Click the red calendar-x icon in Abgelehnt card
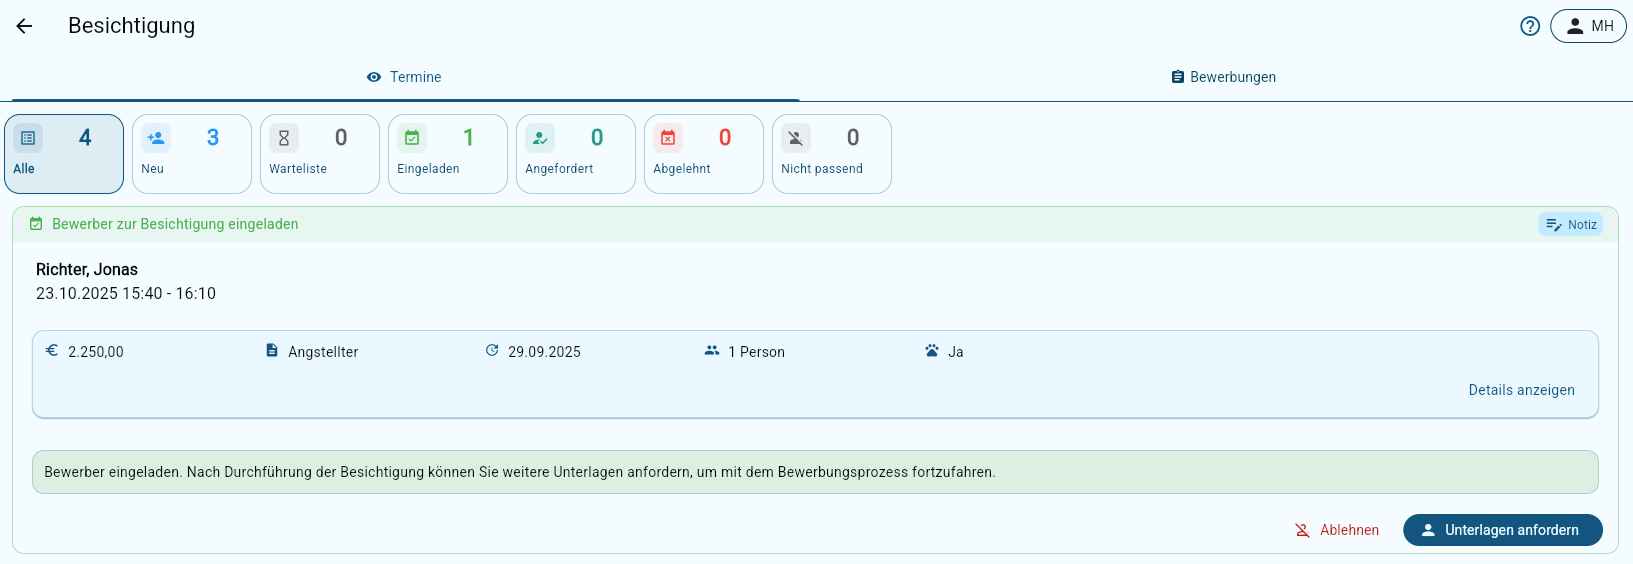This screenshot has width=1633, height=564. [x=668, y=138]
